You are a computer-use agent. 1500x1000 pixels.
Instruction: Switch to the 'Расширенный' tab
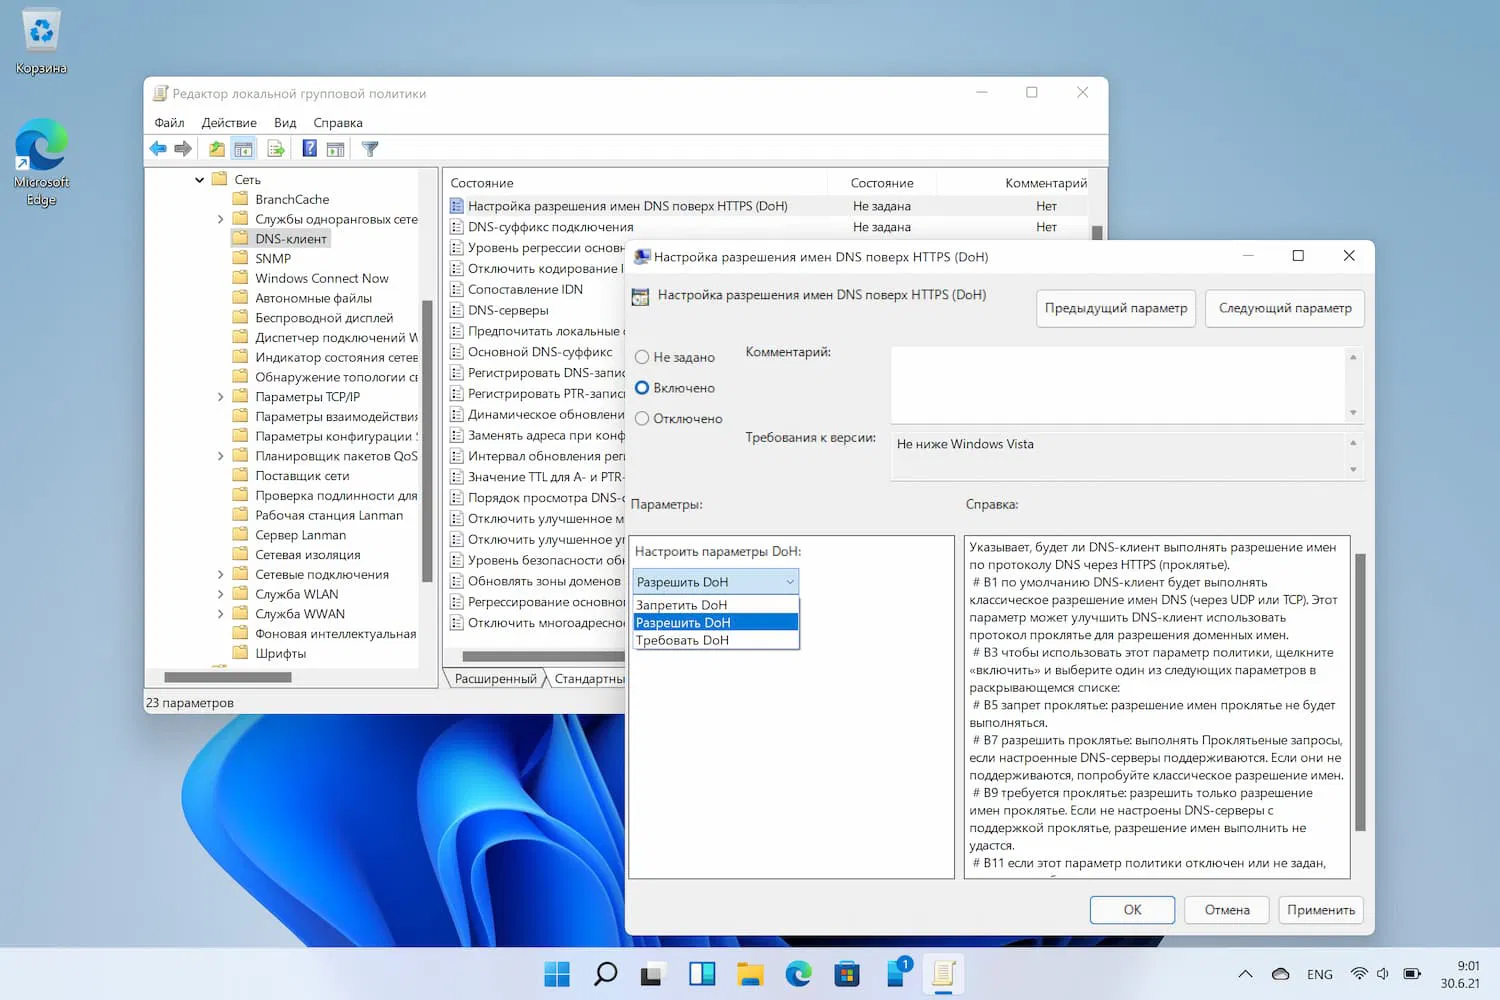click(x=495, y=679)
